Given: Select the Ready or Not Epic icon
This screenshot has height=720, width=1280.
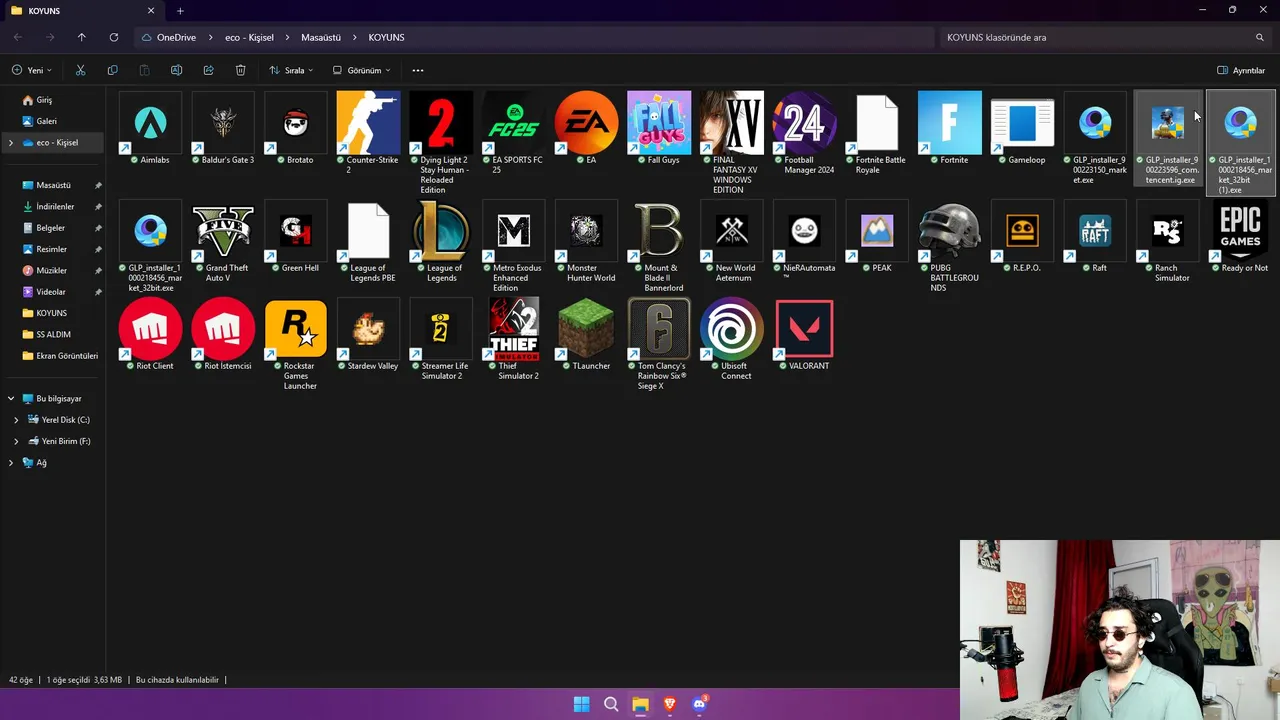Looking at the screenshot, I should point(1240,231).
